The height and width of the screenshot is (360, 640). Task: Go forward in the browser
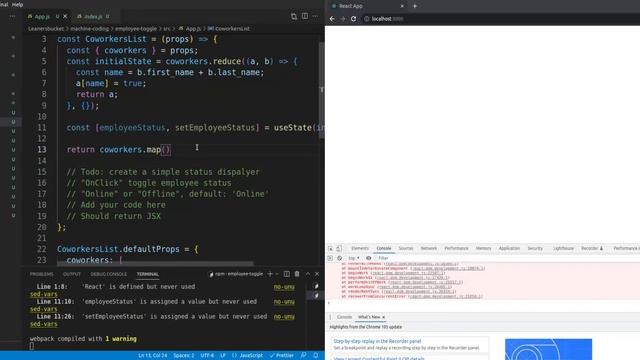pyautogui.click(x=342, y=19)
